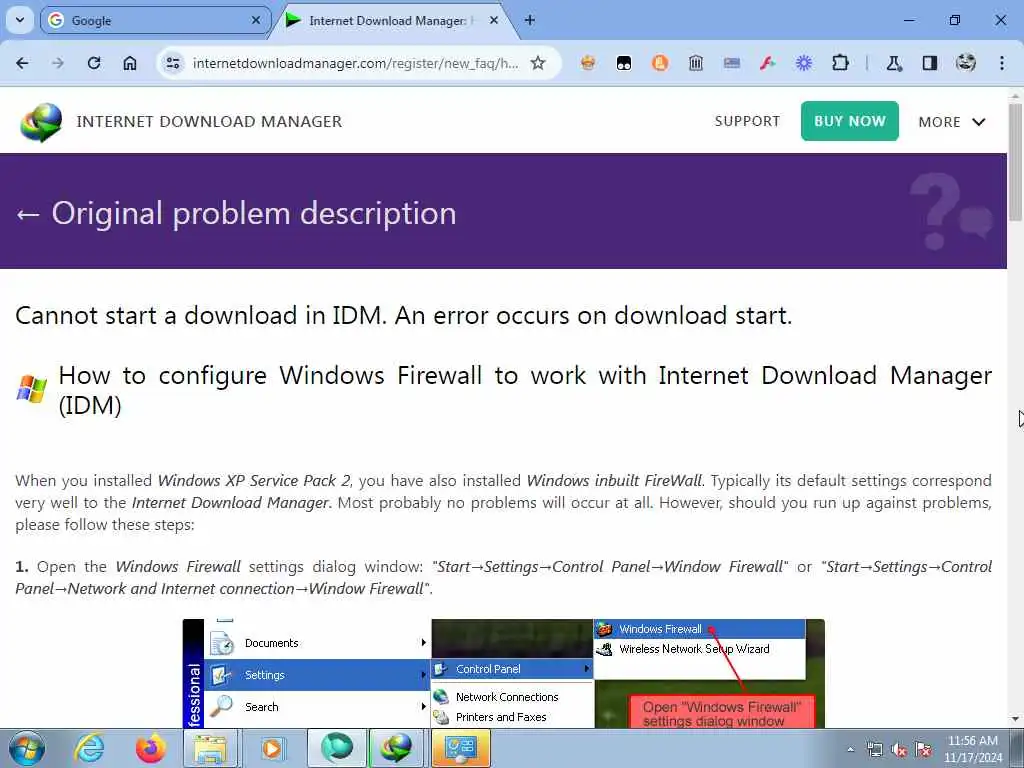Click the first cookie-like extension icon
This screenshot has width=1024, height=768.
[588, 63]
